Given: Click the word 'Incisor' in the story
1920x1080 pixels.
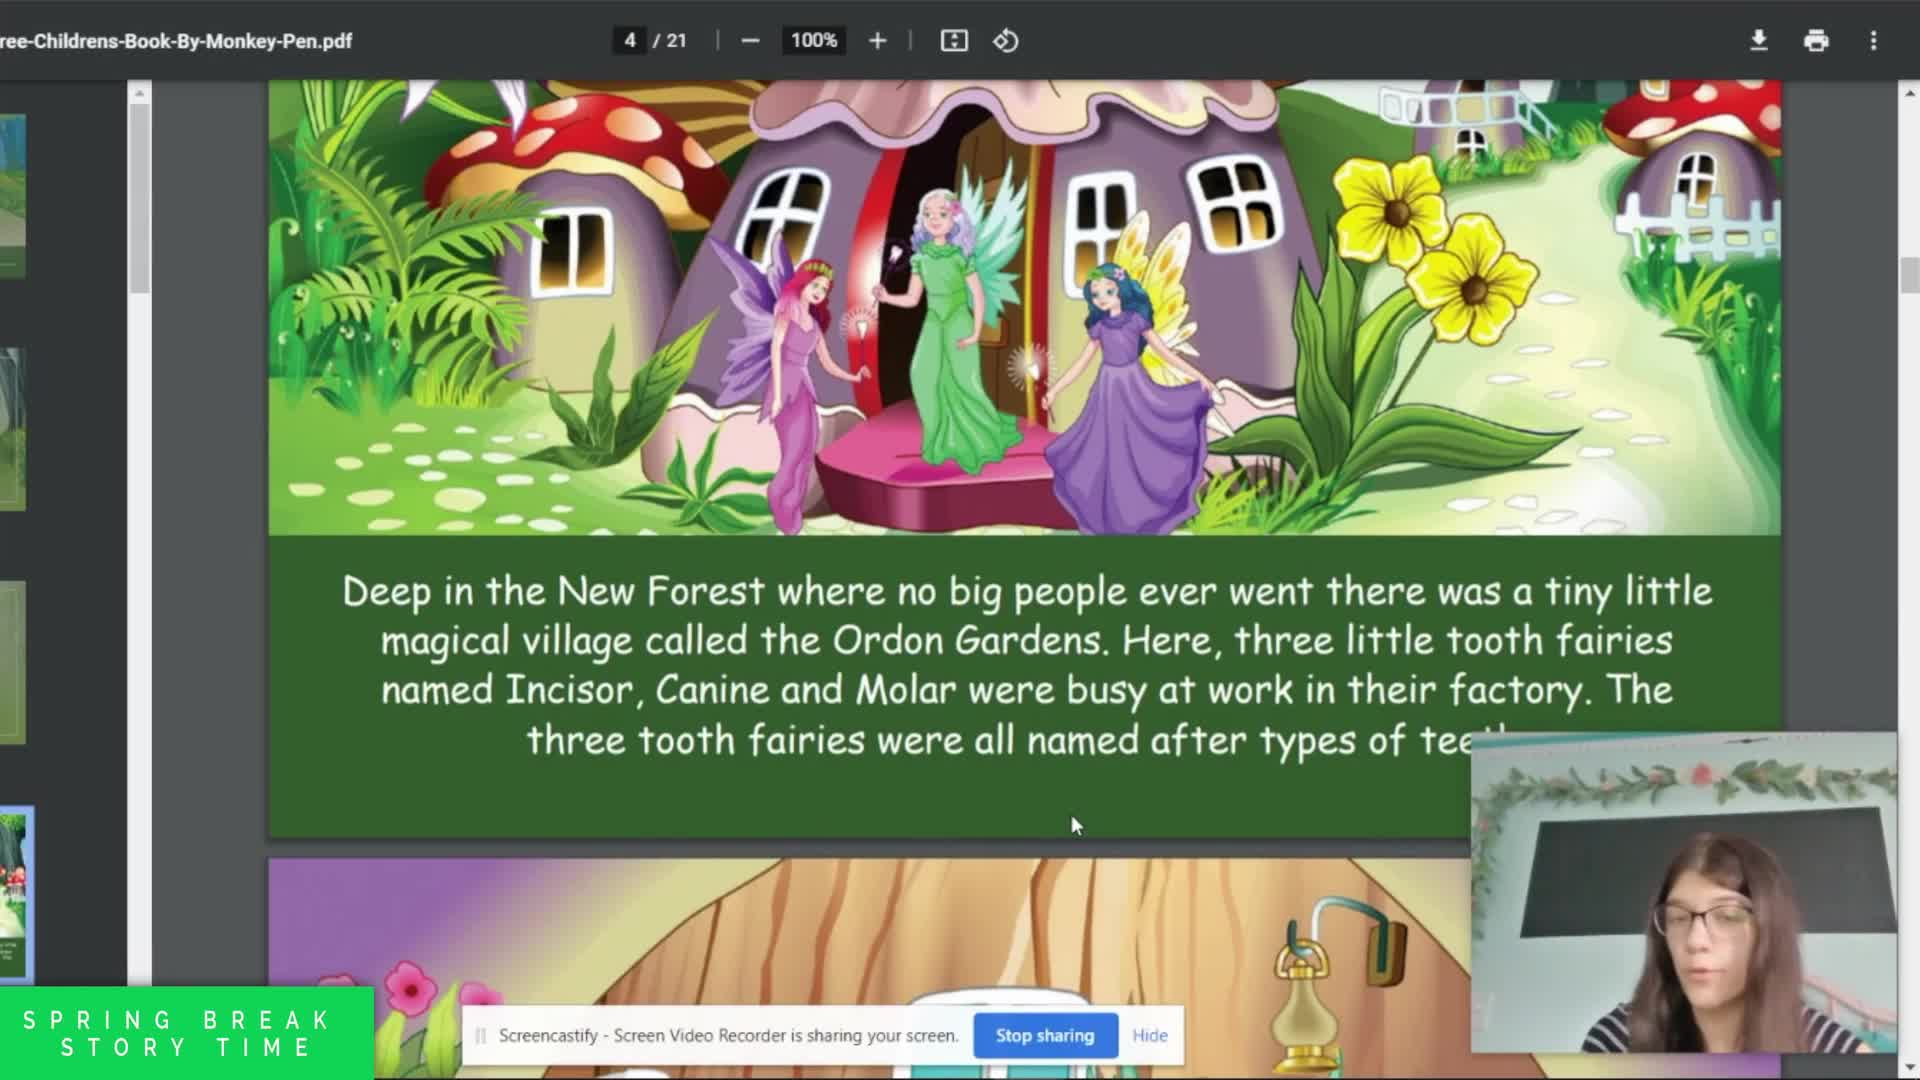Looking at the screenshot, I should [x=569, y=690].
